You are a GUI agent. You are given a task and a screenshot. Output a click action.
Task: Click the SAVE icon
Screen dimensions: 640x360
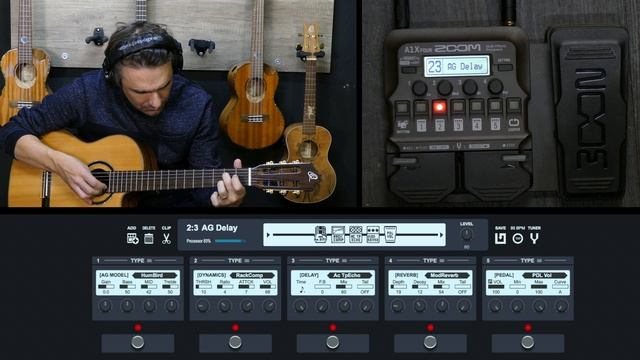(500, 238)
